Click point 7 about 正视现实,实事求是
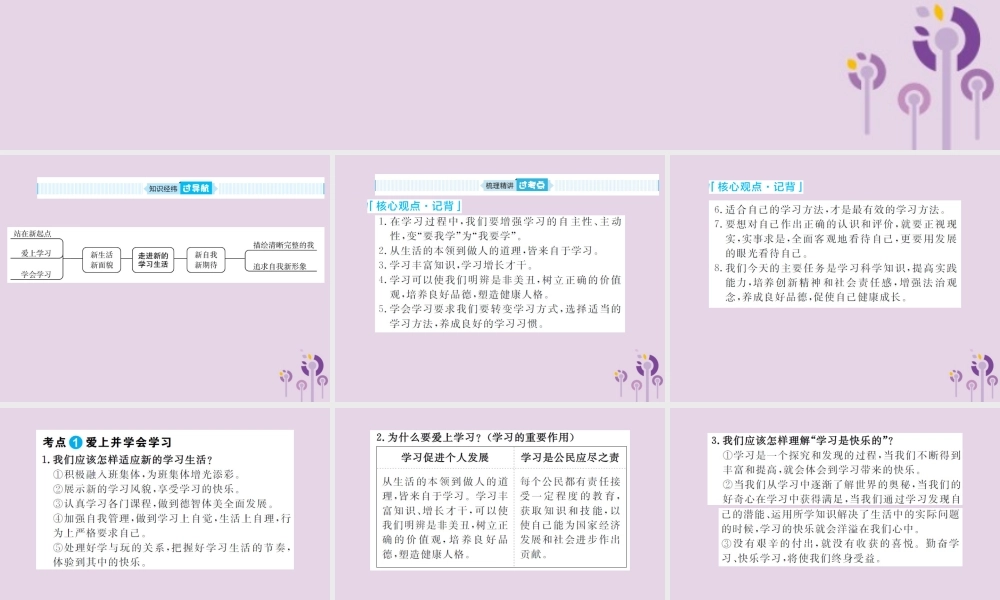 tap(835, 238)
